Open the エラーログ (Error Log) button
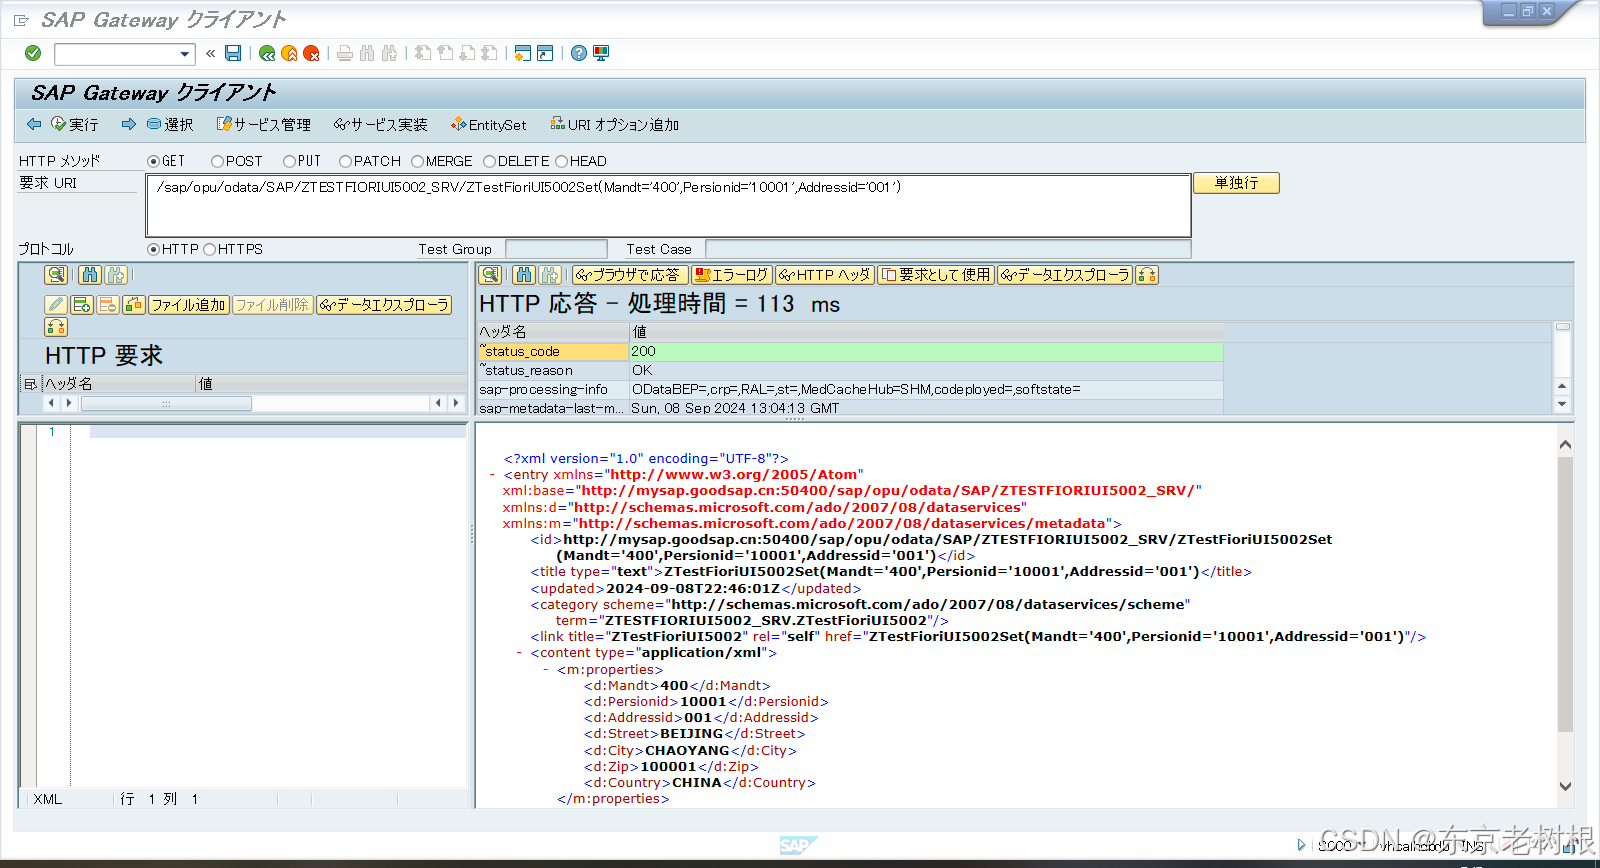 732,274
